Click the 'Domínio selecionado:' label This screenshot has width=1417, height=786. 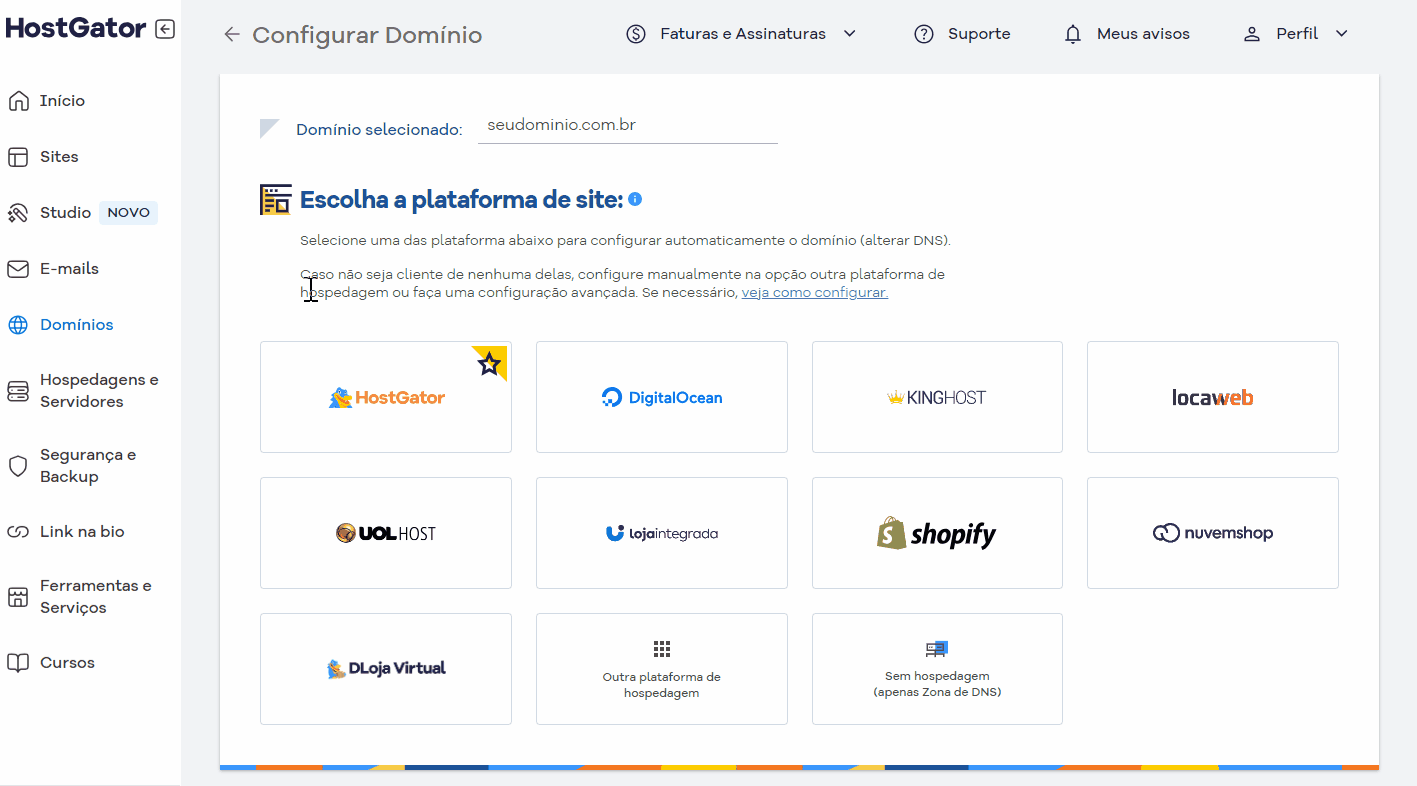[379, 130]
